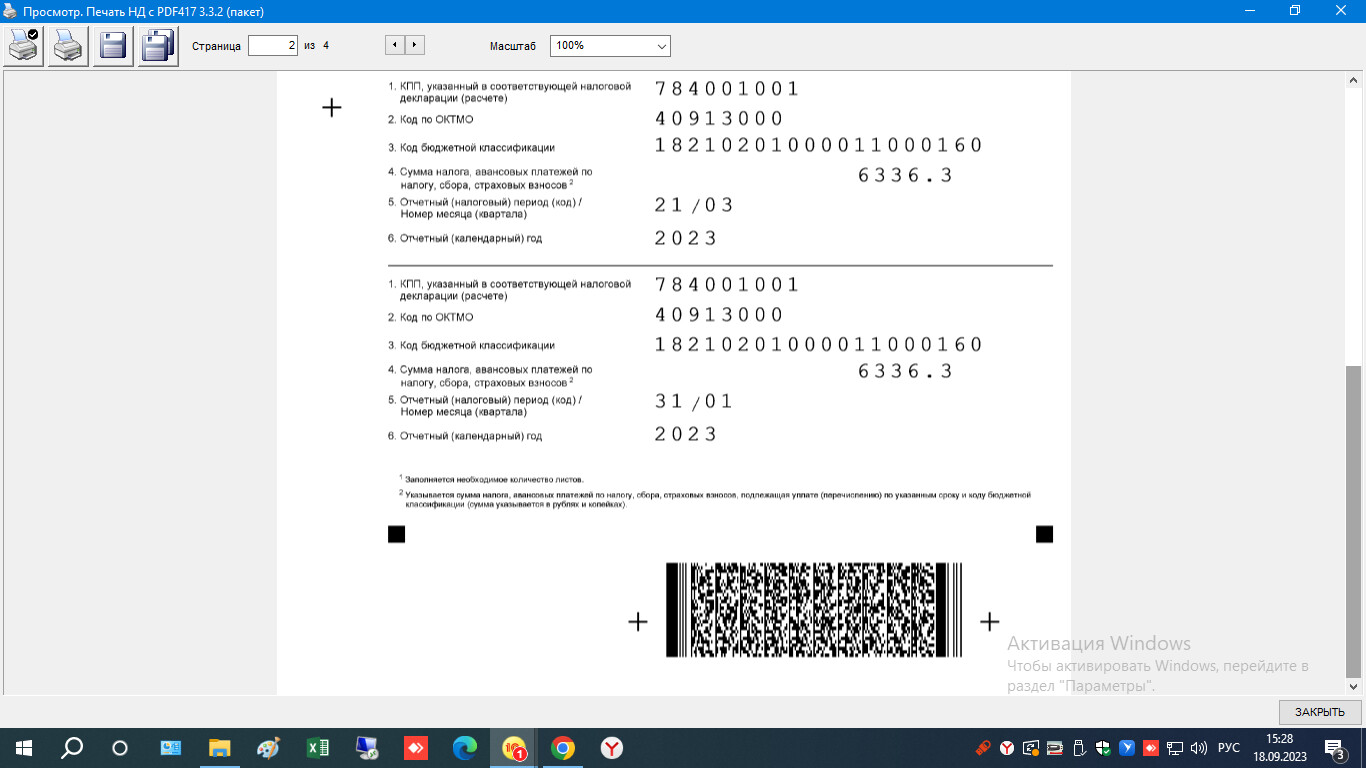The height and width of the screenshot is (768, 1366).
Task: Click the PDF417 barcode on the page
Action: click(814, 609)
